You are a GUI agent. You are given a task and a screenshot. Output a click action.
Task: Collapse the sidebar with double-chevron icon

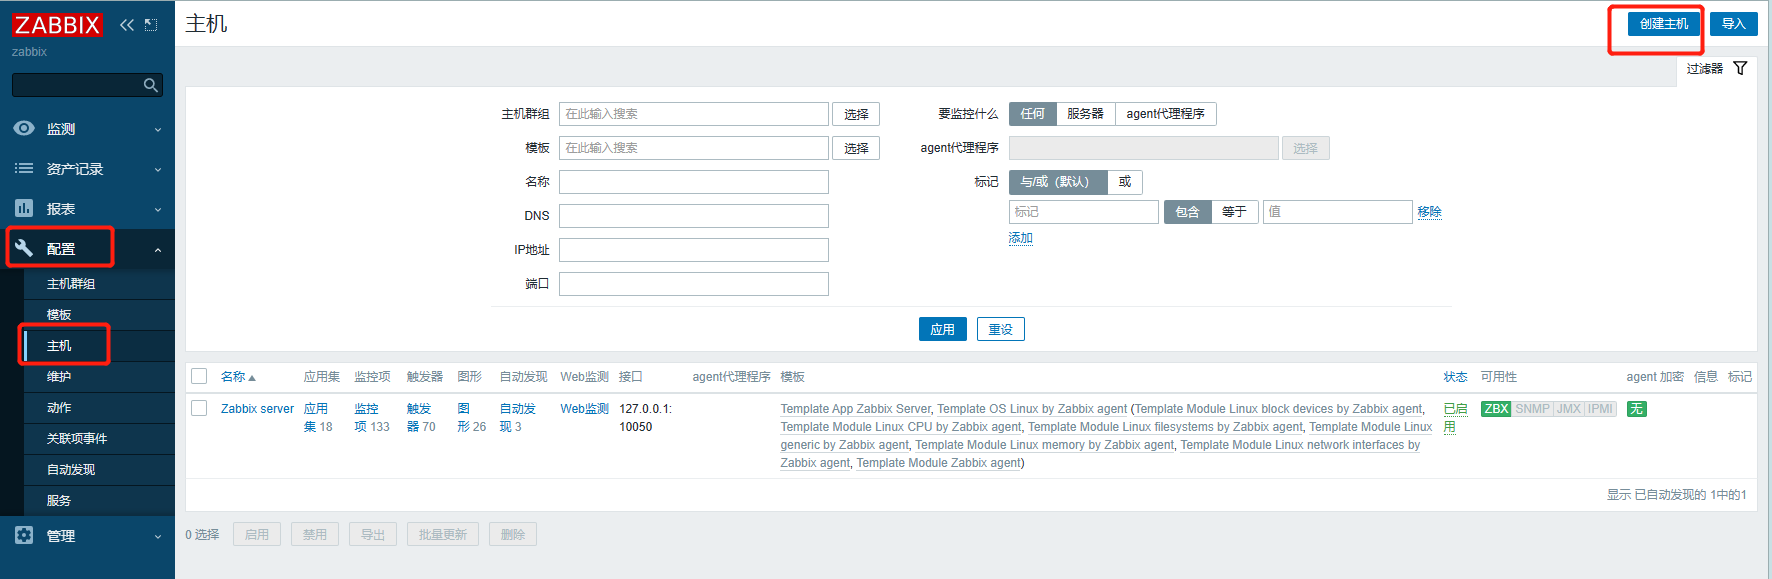pos(127,25)
